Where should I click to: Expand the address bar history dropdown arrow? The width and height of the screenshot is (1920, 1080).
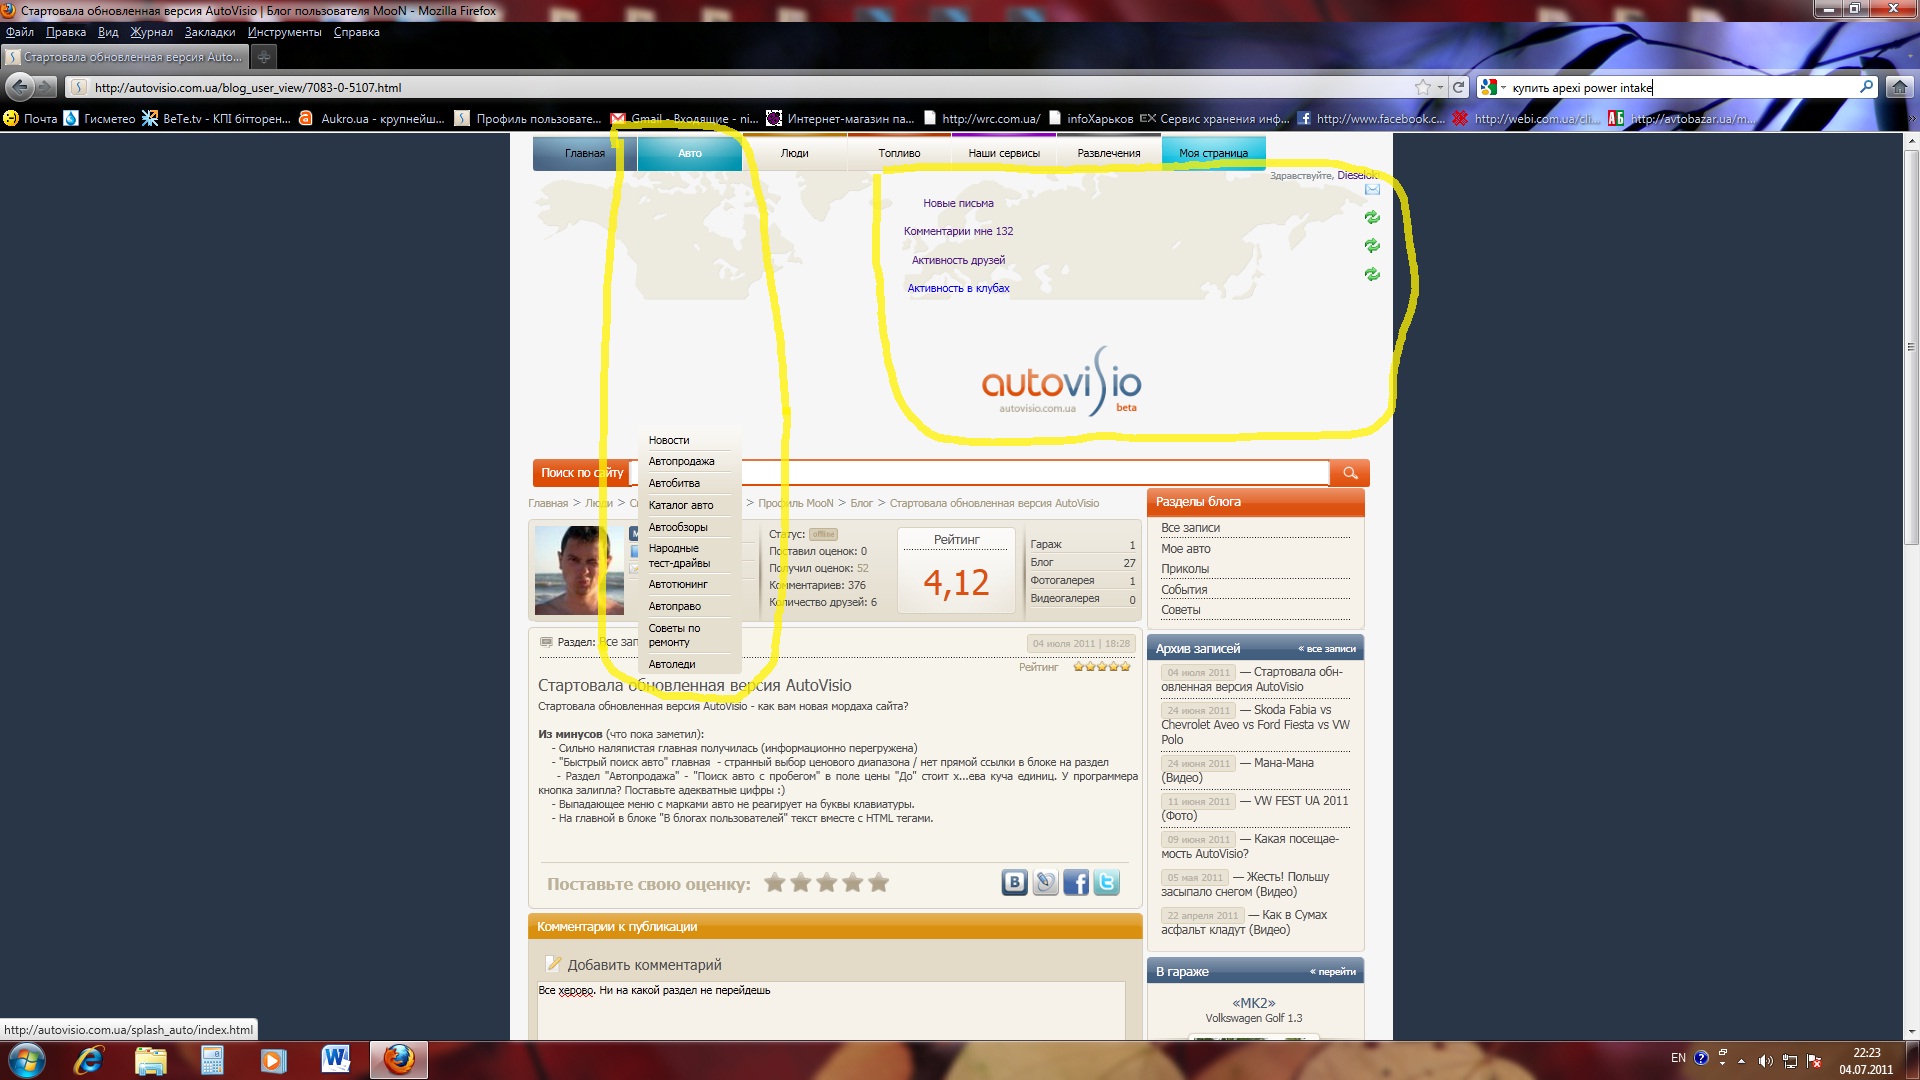click(x=1440, y=87)
